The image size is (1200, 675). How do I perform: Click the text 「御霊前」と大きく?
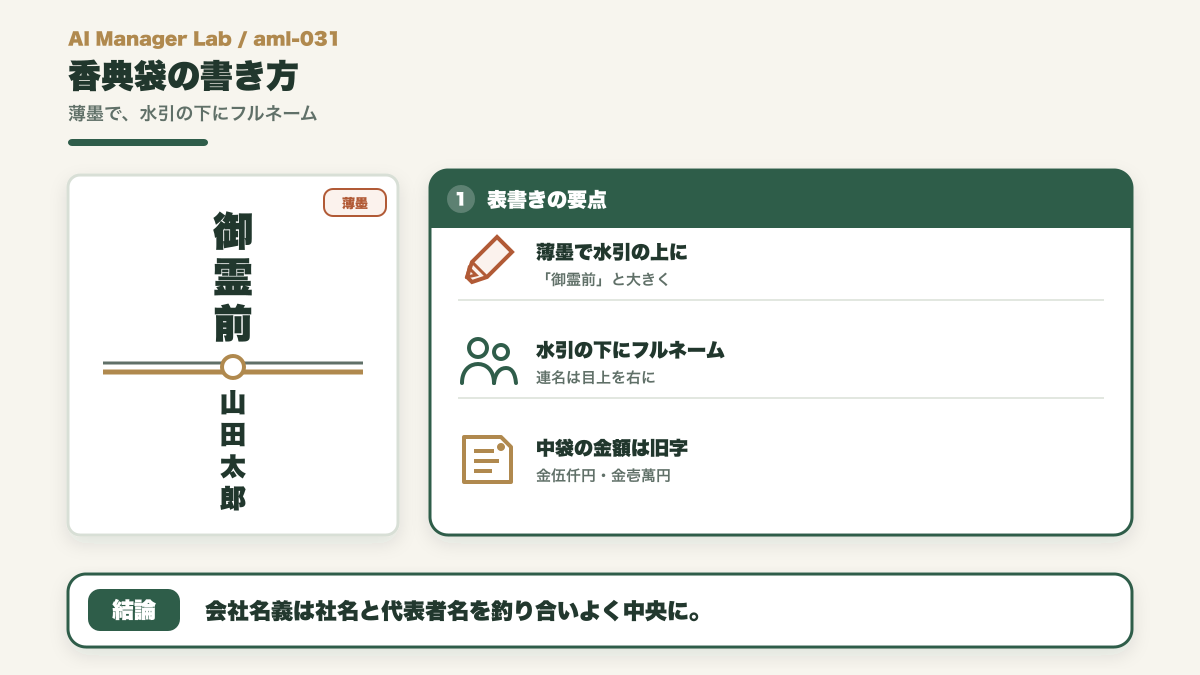pos(602,279)
